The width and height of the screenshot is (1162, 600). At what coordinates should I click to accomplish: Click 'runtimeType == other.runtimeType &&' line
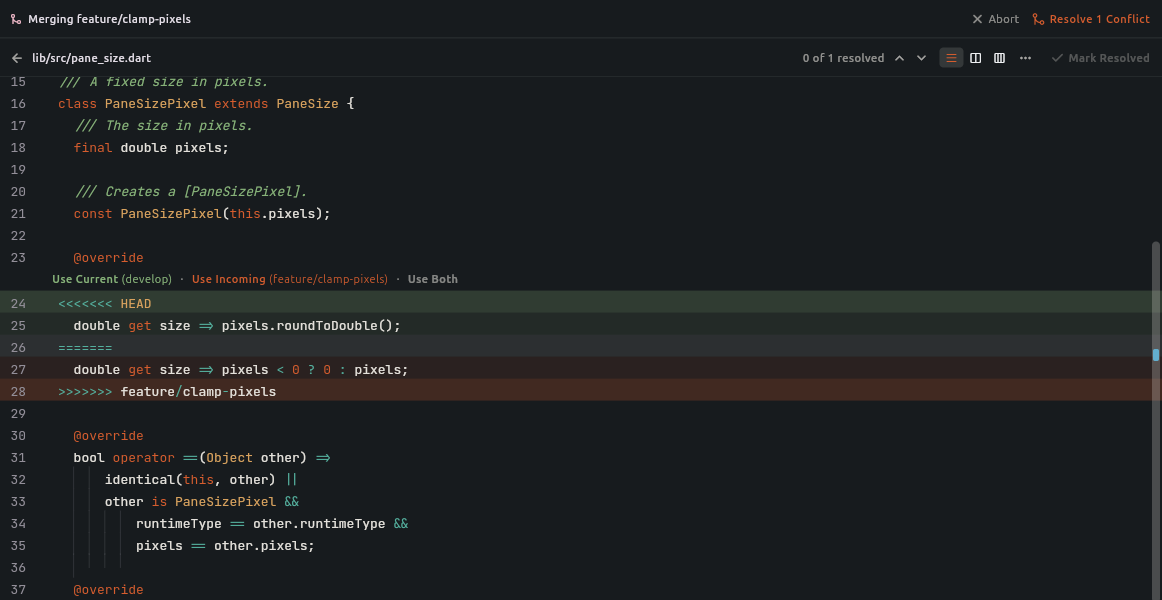click(272, 524)
